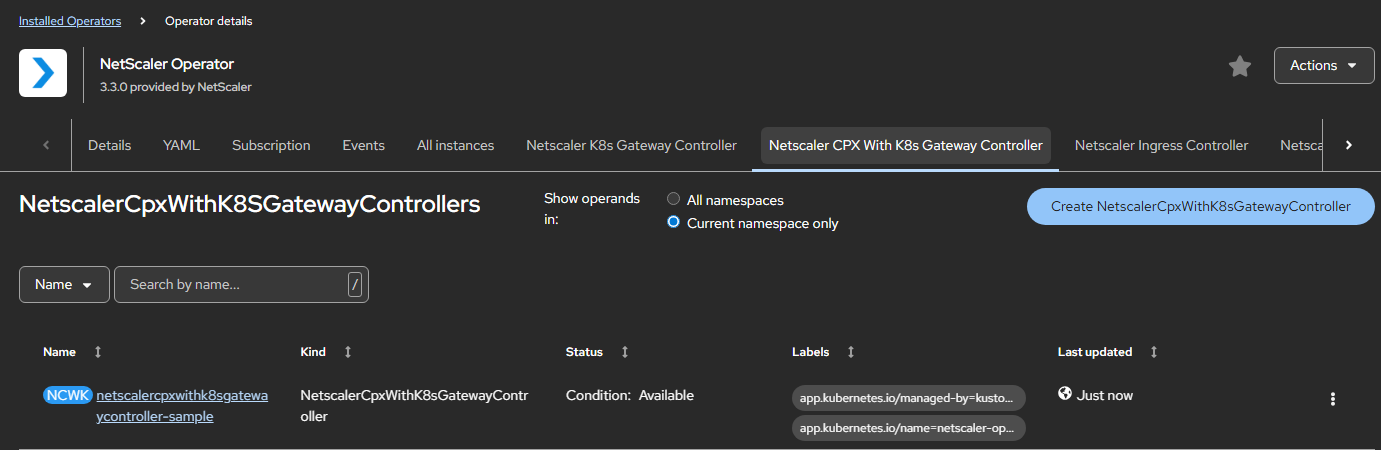The width and height of the screenshot is (1381, 450).
Task: Click the globe icon beside Just now
Action: [1065, 394]
